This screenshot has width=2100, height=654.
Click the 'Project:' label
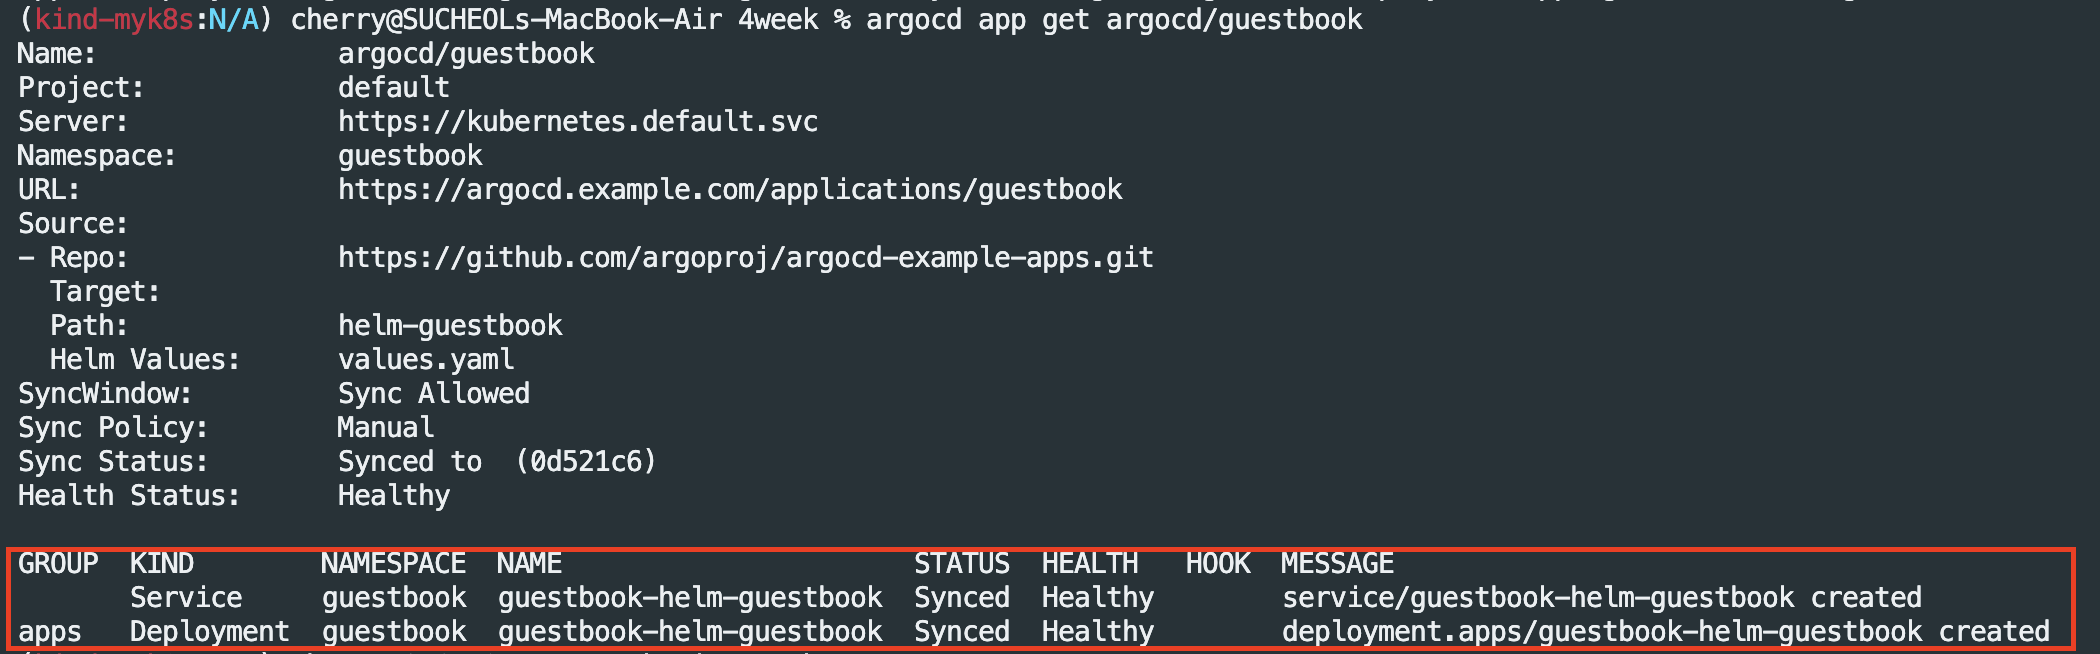[81, 88]
